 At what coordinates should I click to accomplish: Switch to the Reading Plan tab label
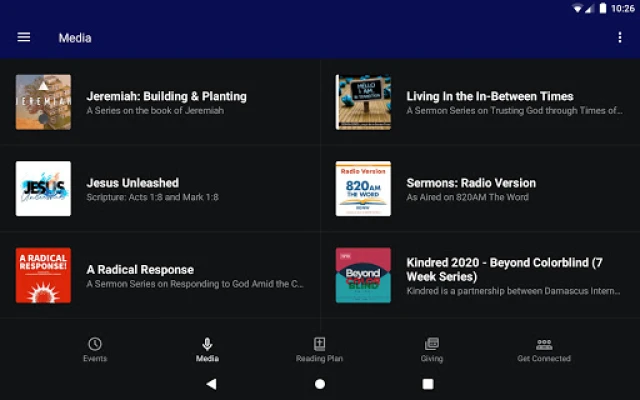[319, 359]
